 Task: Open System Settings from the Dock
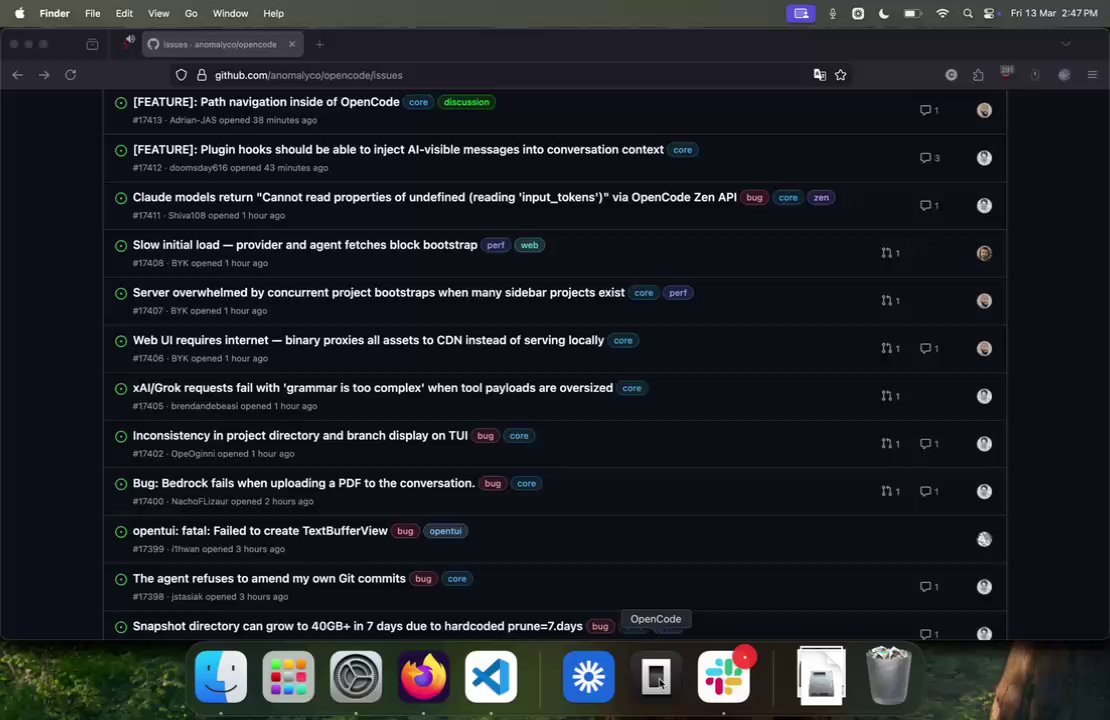356,677
